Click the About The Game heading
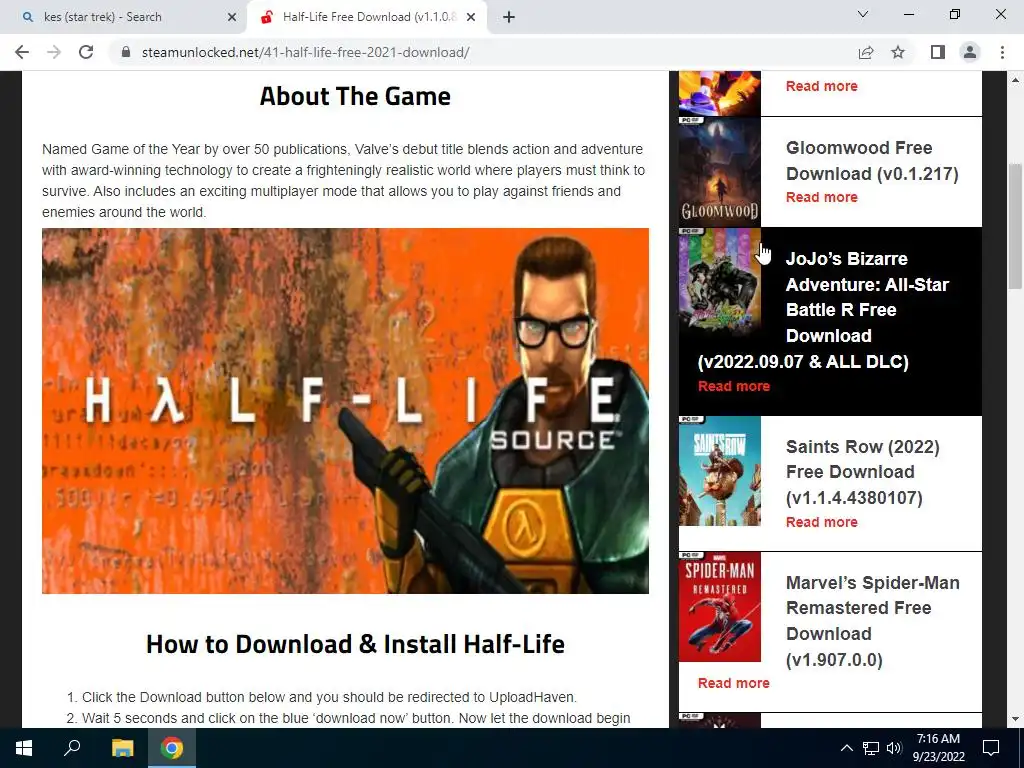The width and height of the screenshot is (1024, 768). click(355, 96)
